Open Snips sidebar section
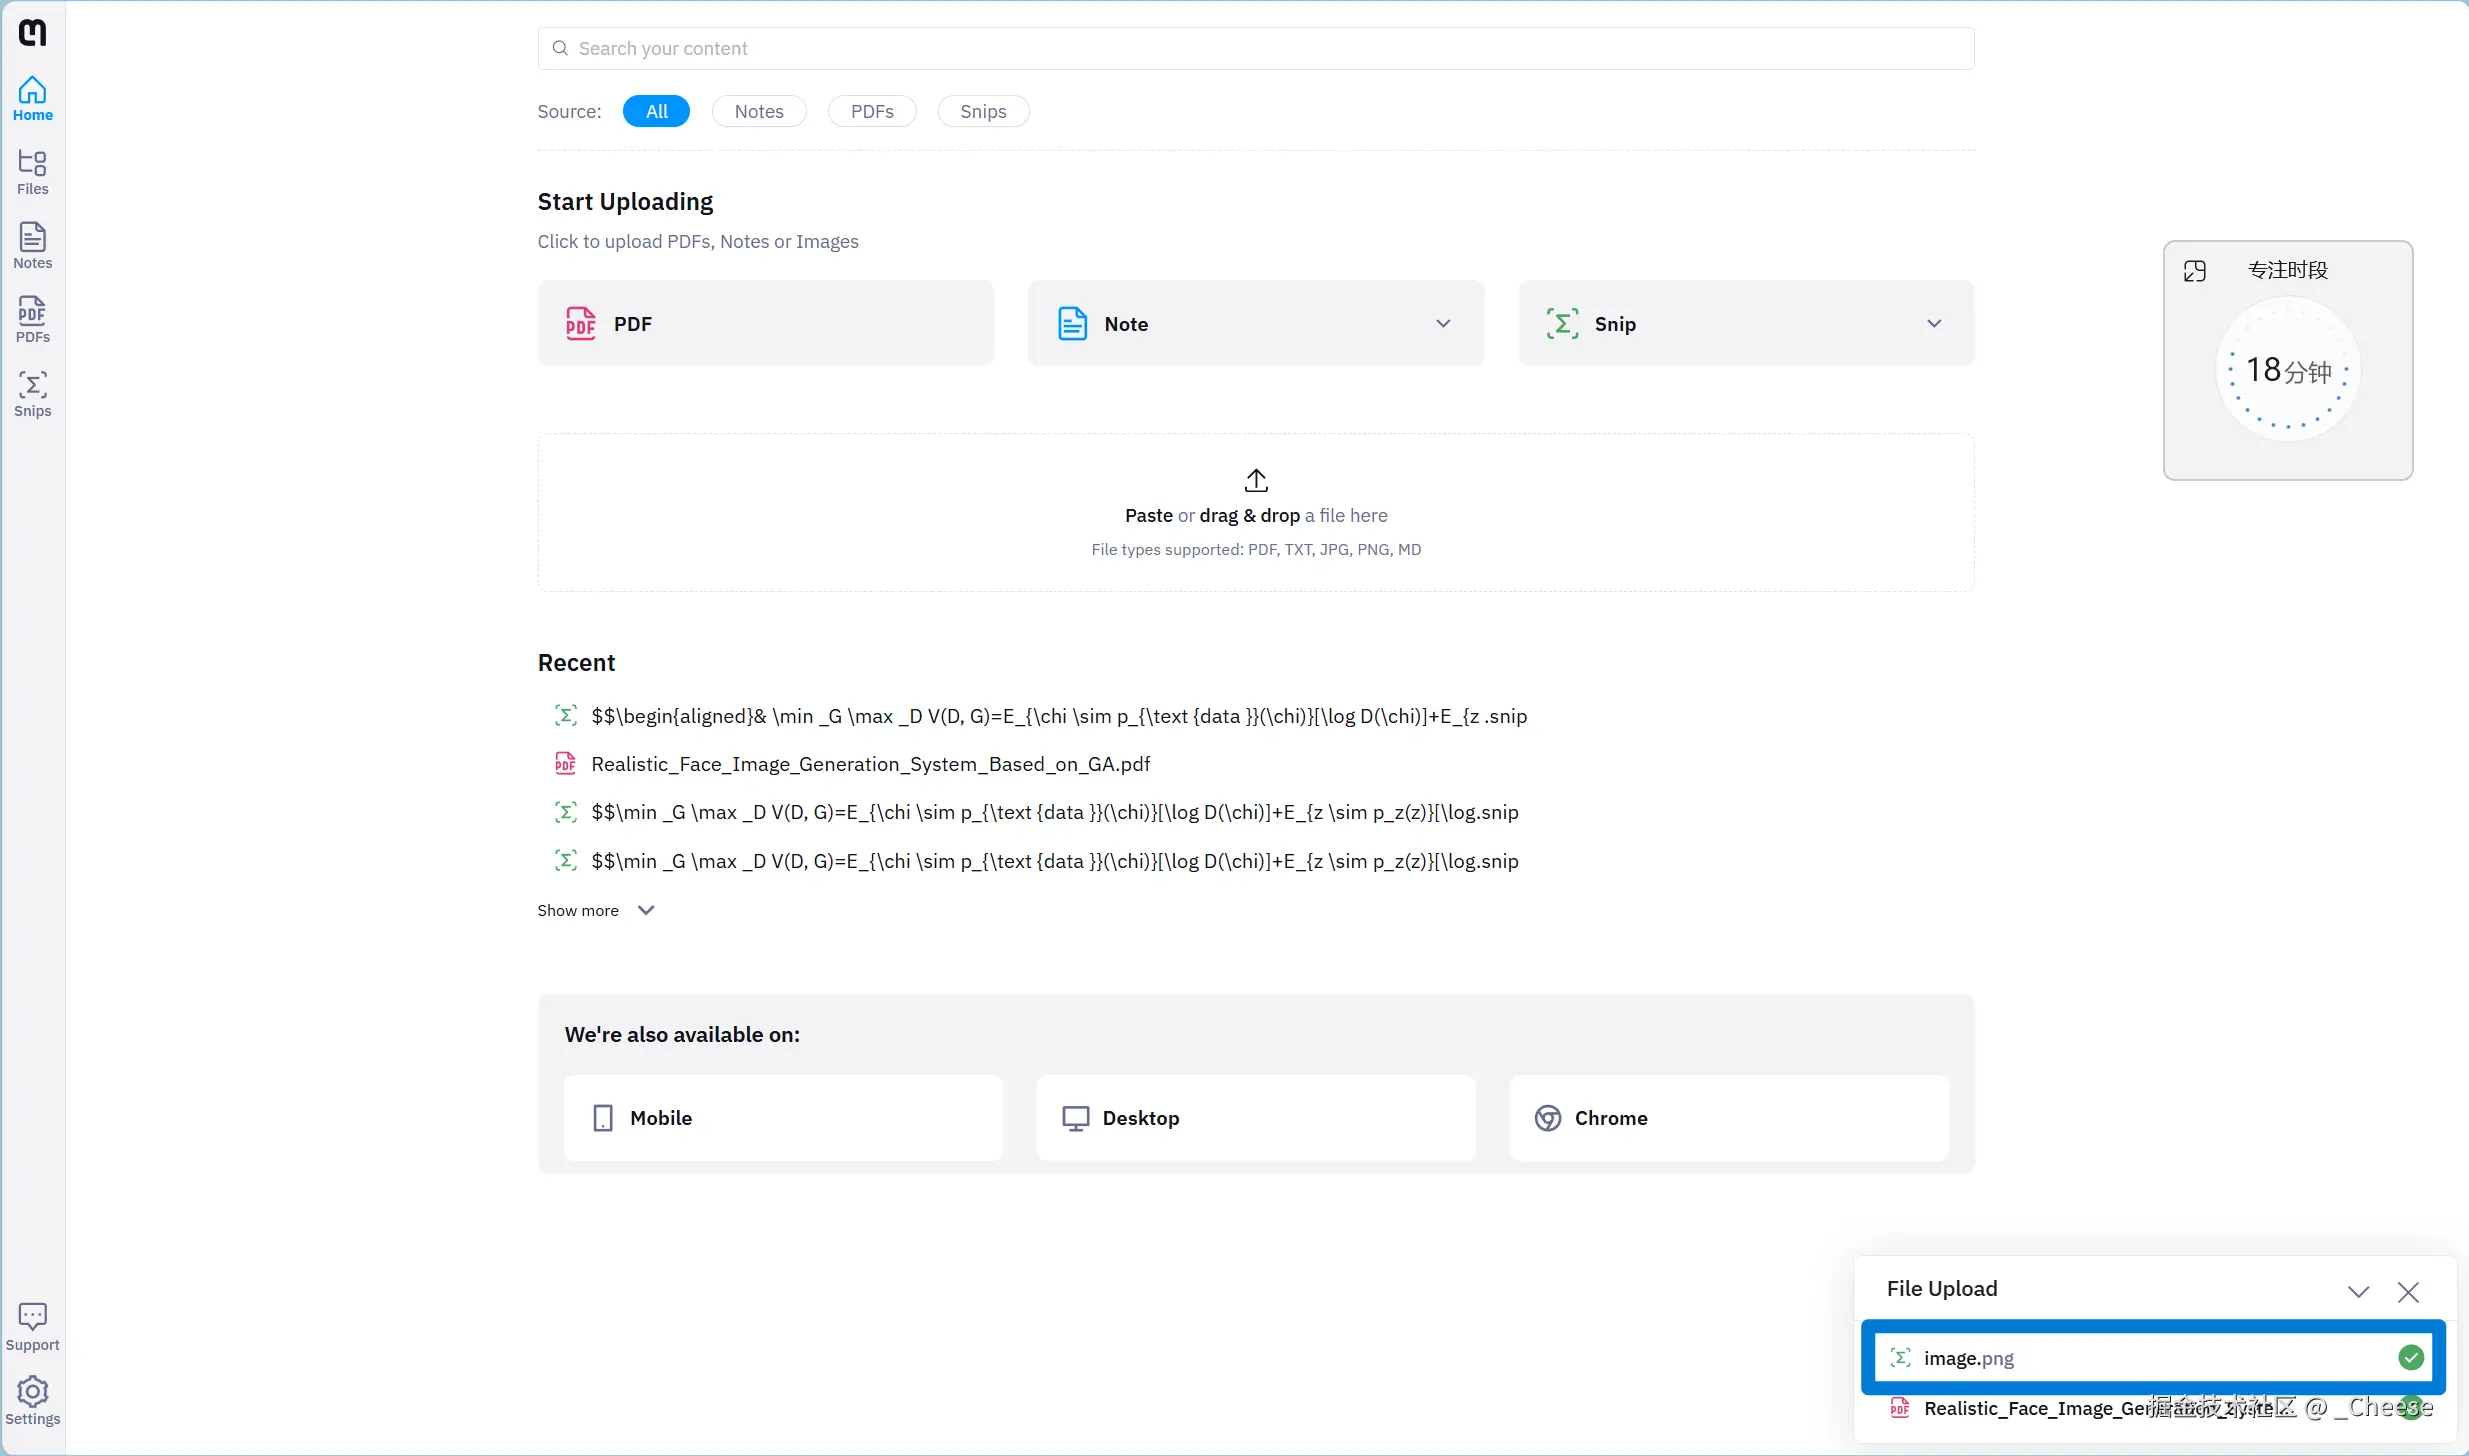This screenshot has width=2469, height=1456. [x=32, y=394]
